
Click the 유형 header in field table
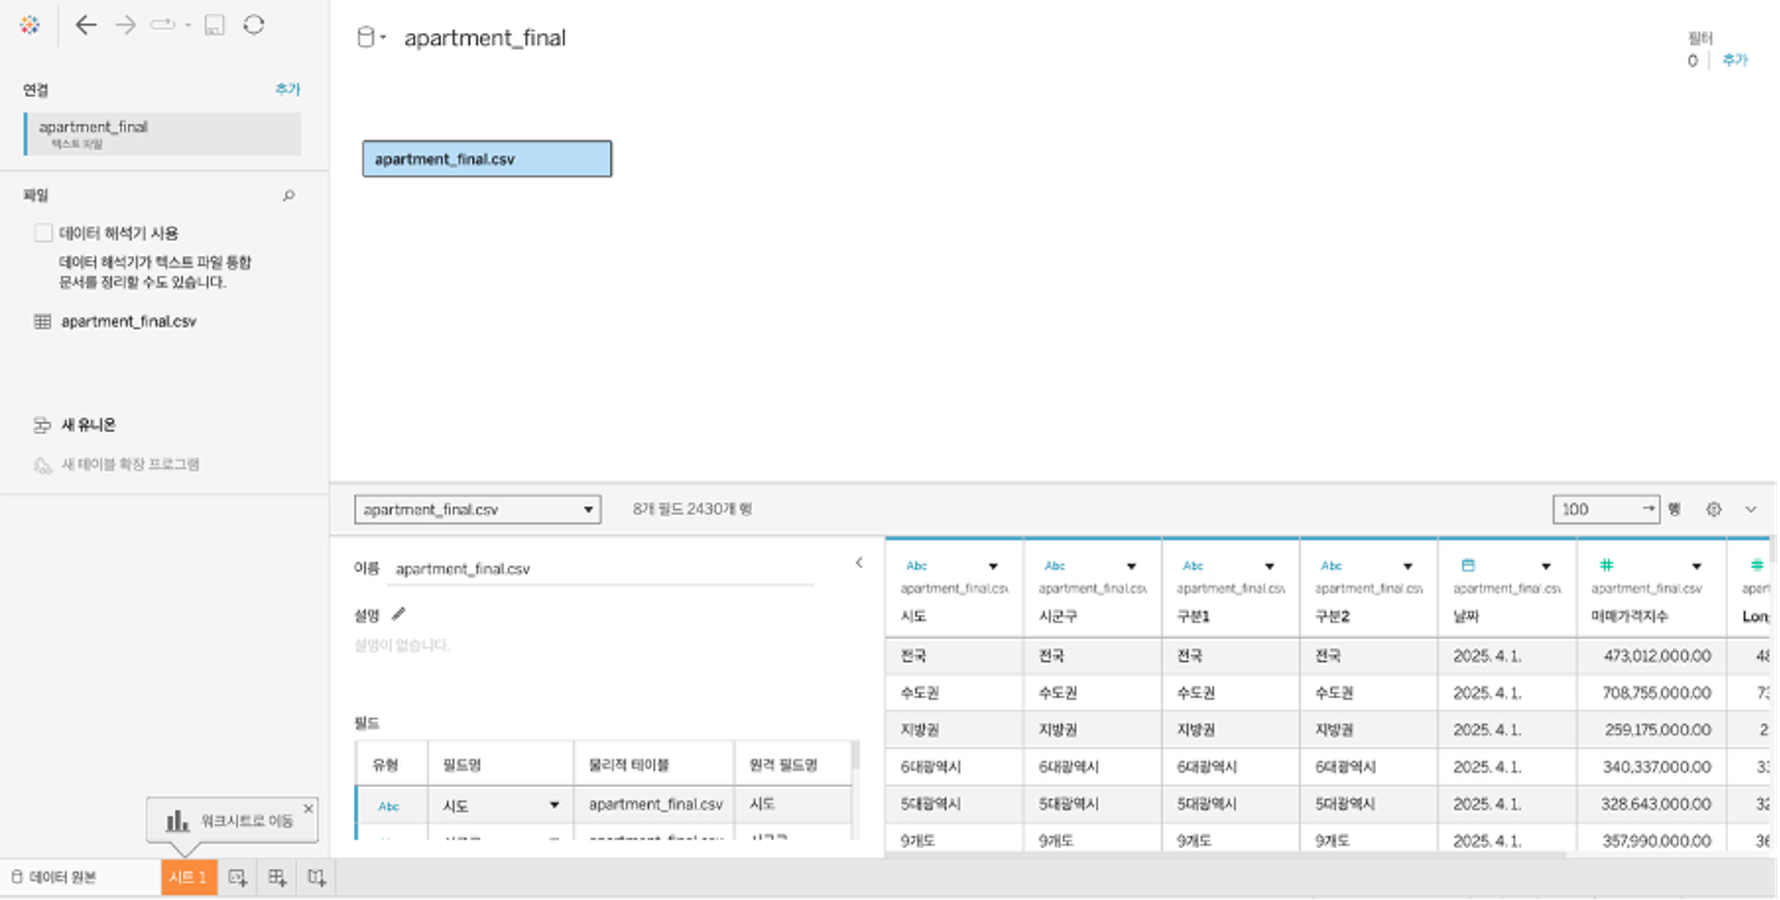pos(386,765)
